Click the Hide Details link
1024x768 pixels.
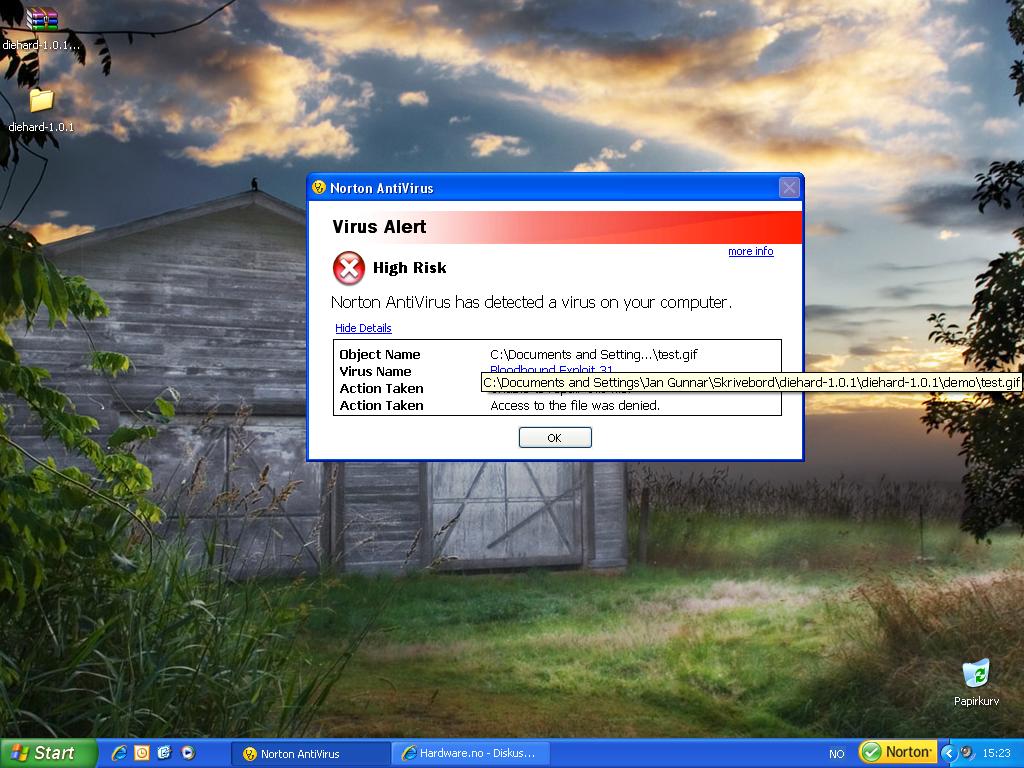(363, 328)
